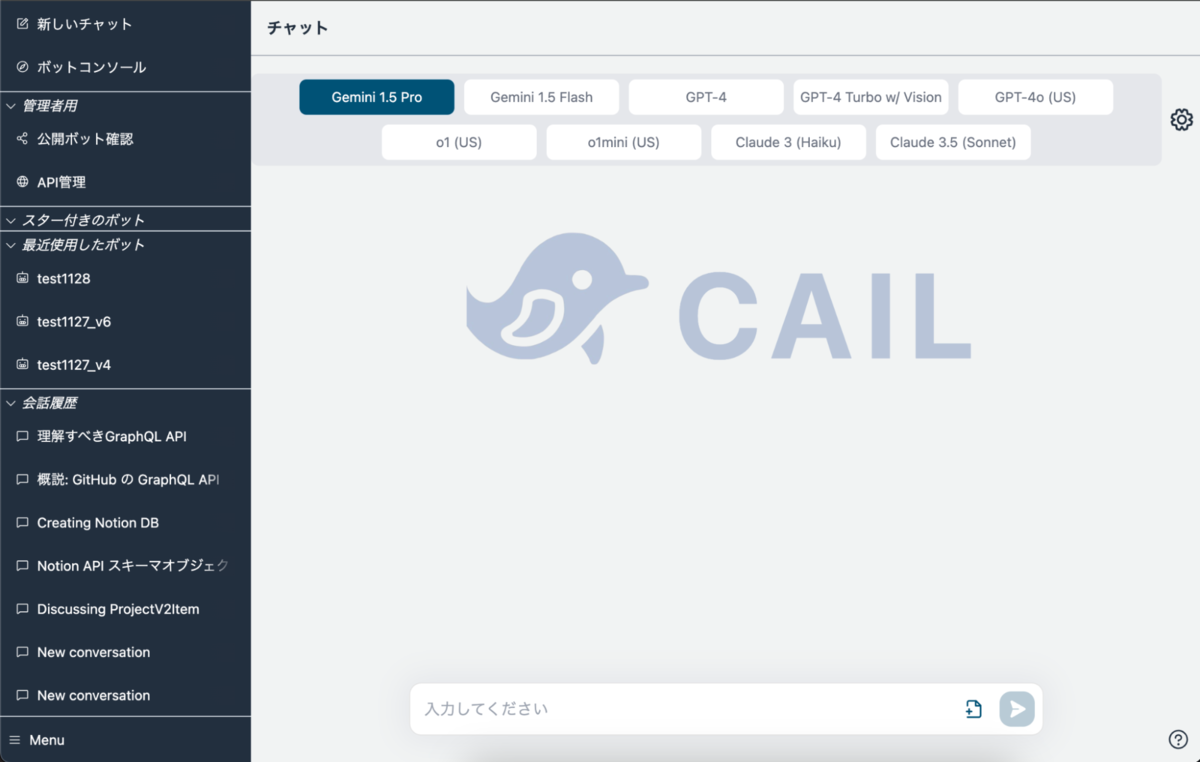Click the bot icon next to test1127_v4

tap(23, 364)
